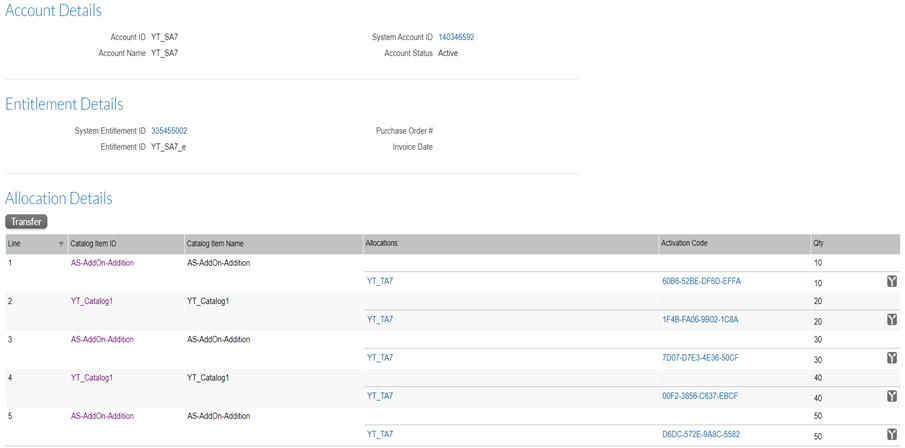Click the Entitlement Details heading

click(64, 104)
